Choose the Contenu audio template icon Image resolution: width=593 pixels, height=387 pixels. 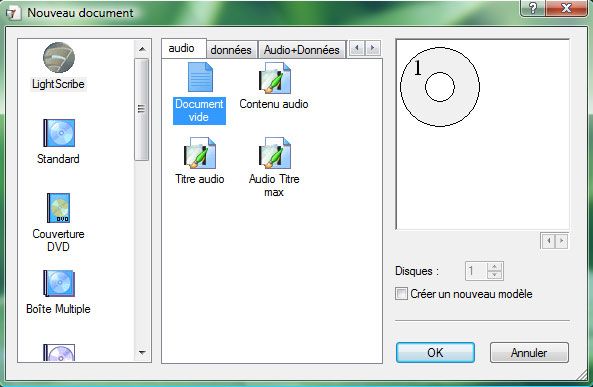click(x=275, y=78)
